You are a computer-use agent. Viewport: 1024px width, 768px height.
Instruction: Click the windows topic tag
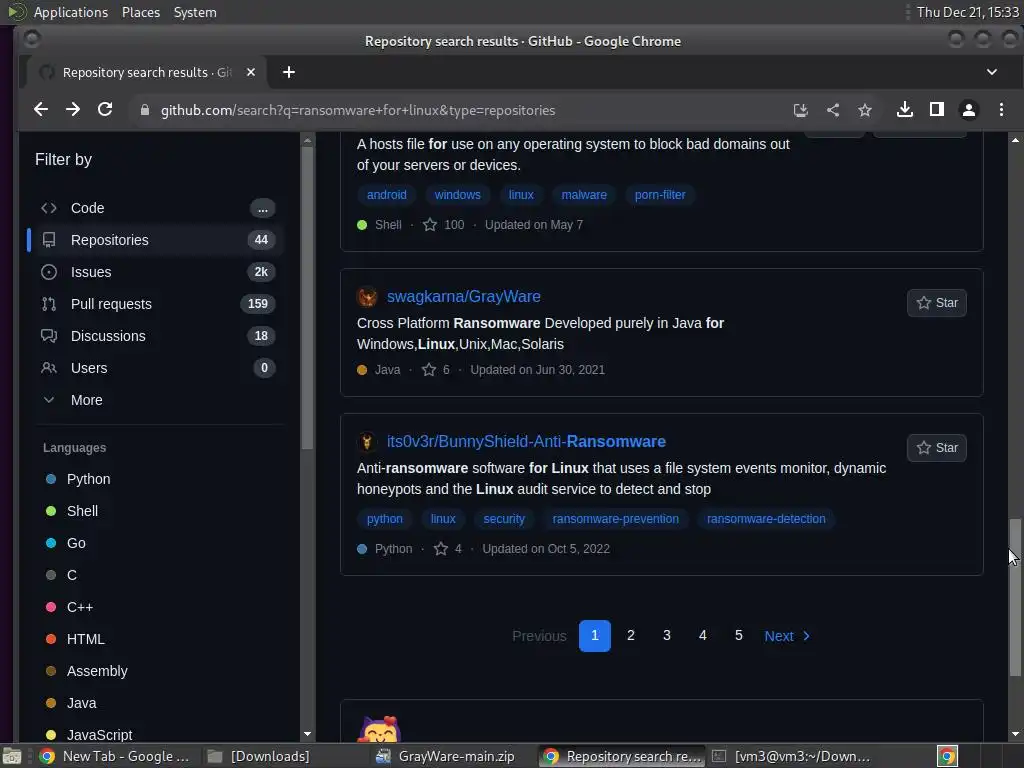(x=457, y=195)
